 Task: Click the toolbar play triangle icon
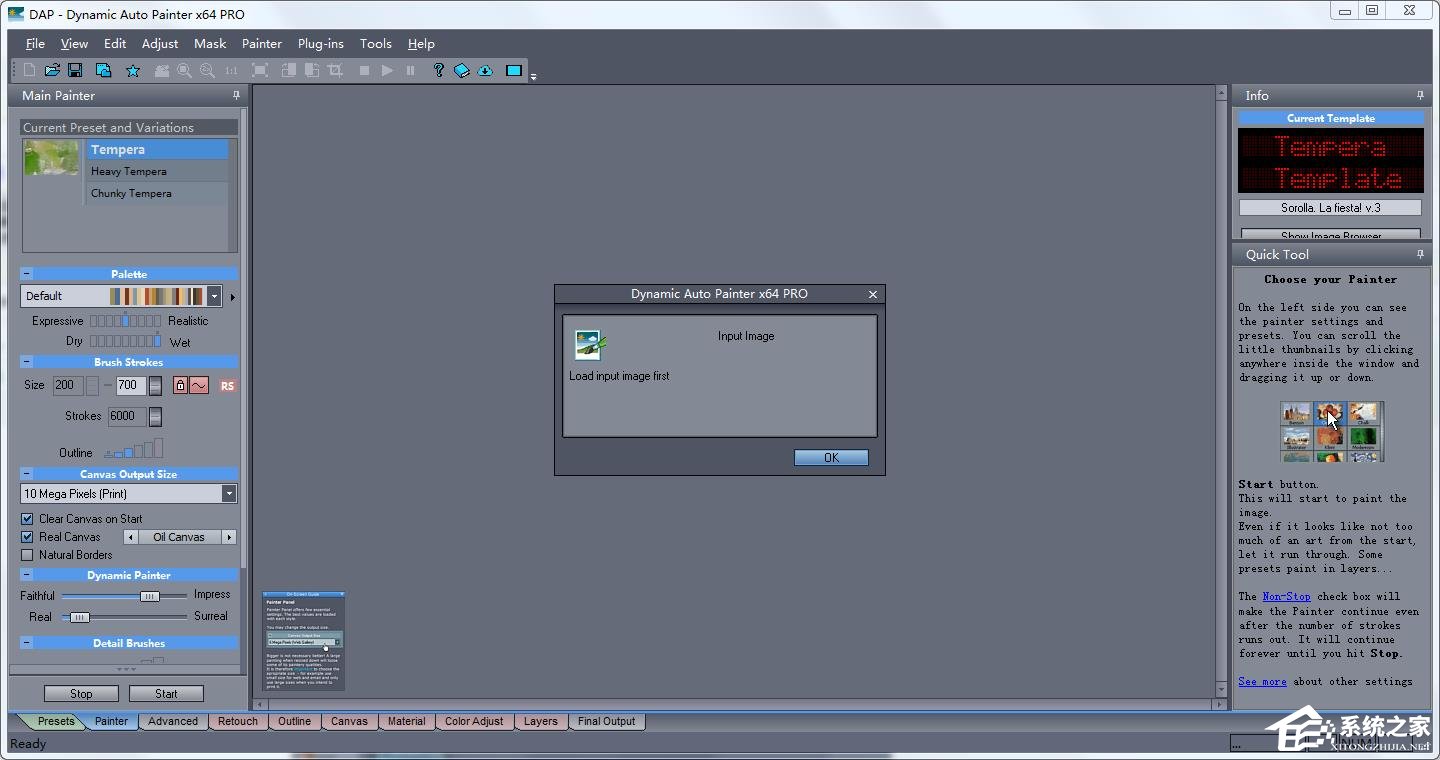click(387, 70)
